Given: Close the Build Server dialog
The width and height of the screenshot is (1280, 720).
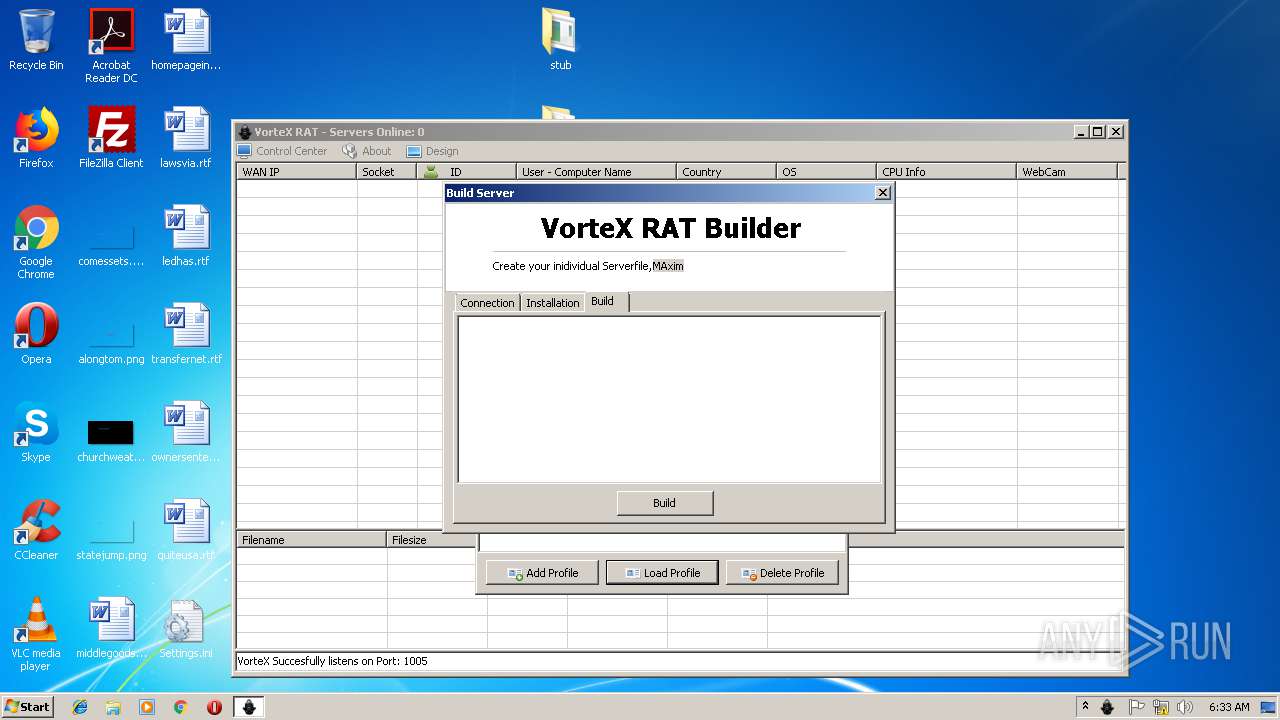Looking at the screenshot, I should point(882,193).
